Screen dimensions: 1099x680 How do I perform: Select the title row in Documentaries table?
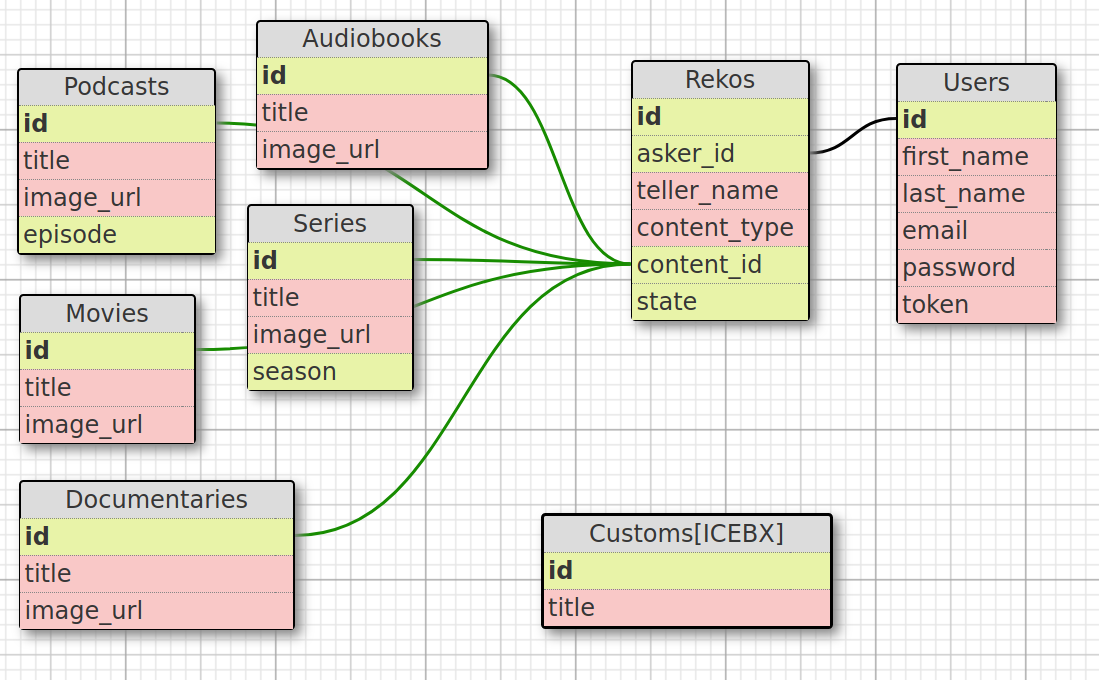[157, 573]
